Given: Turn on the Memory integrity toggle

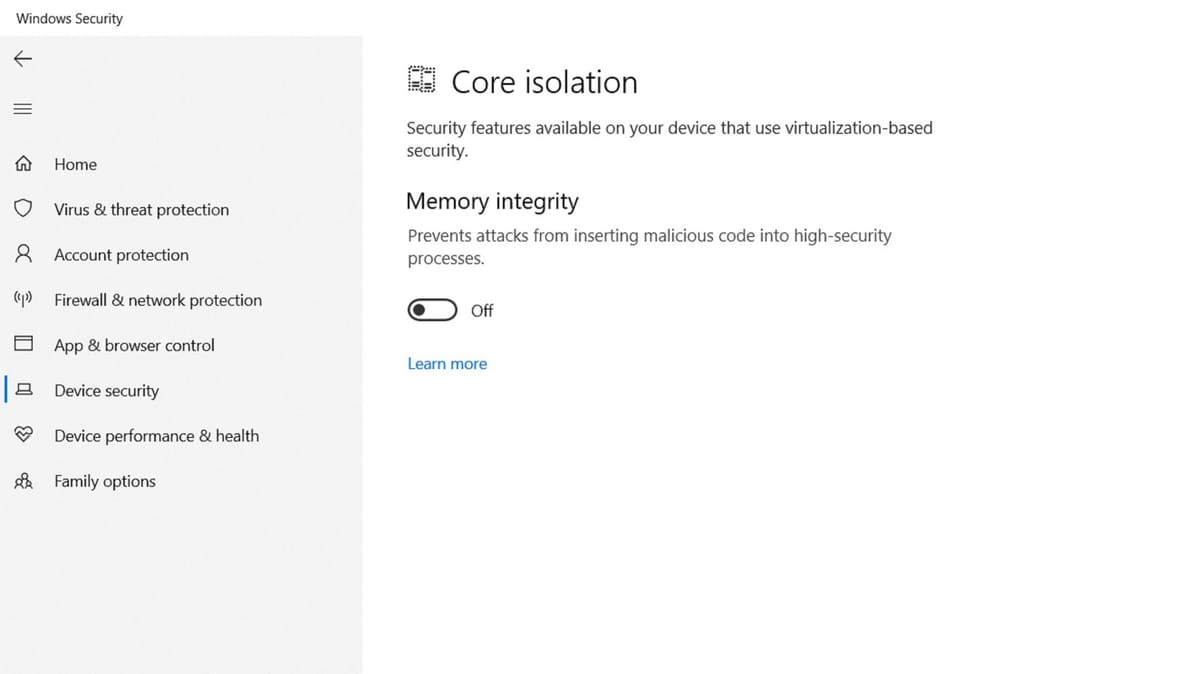Looking at the screenshot, I should click(432, 310).
